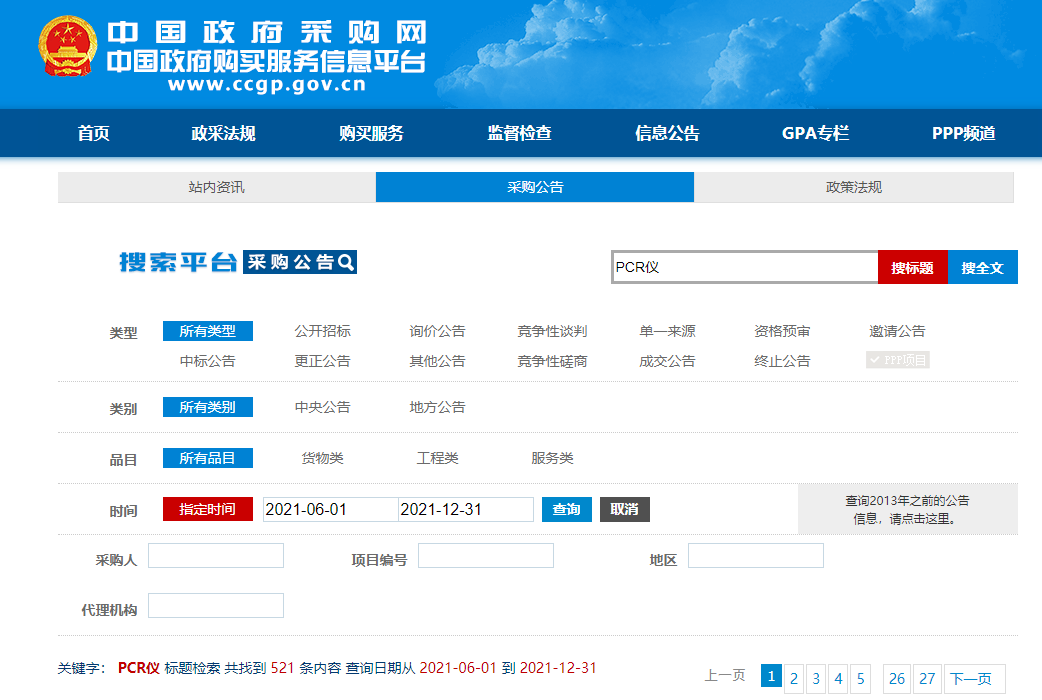Open the start date field 2021-06-01
1042x700 pixels.
pyautogui.click(x=330, y=509)
